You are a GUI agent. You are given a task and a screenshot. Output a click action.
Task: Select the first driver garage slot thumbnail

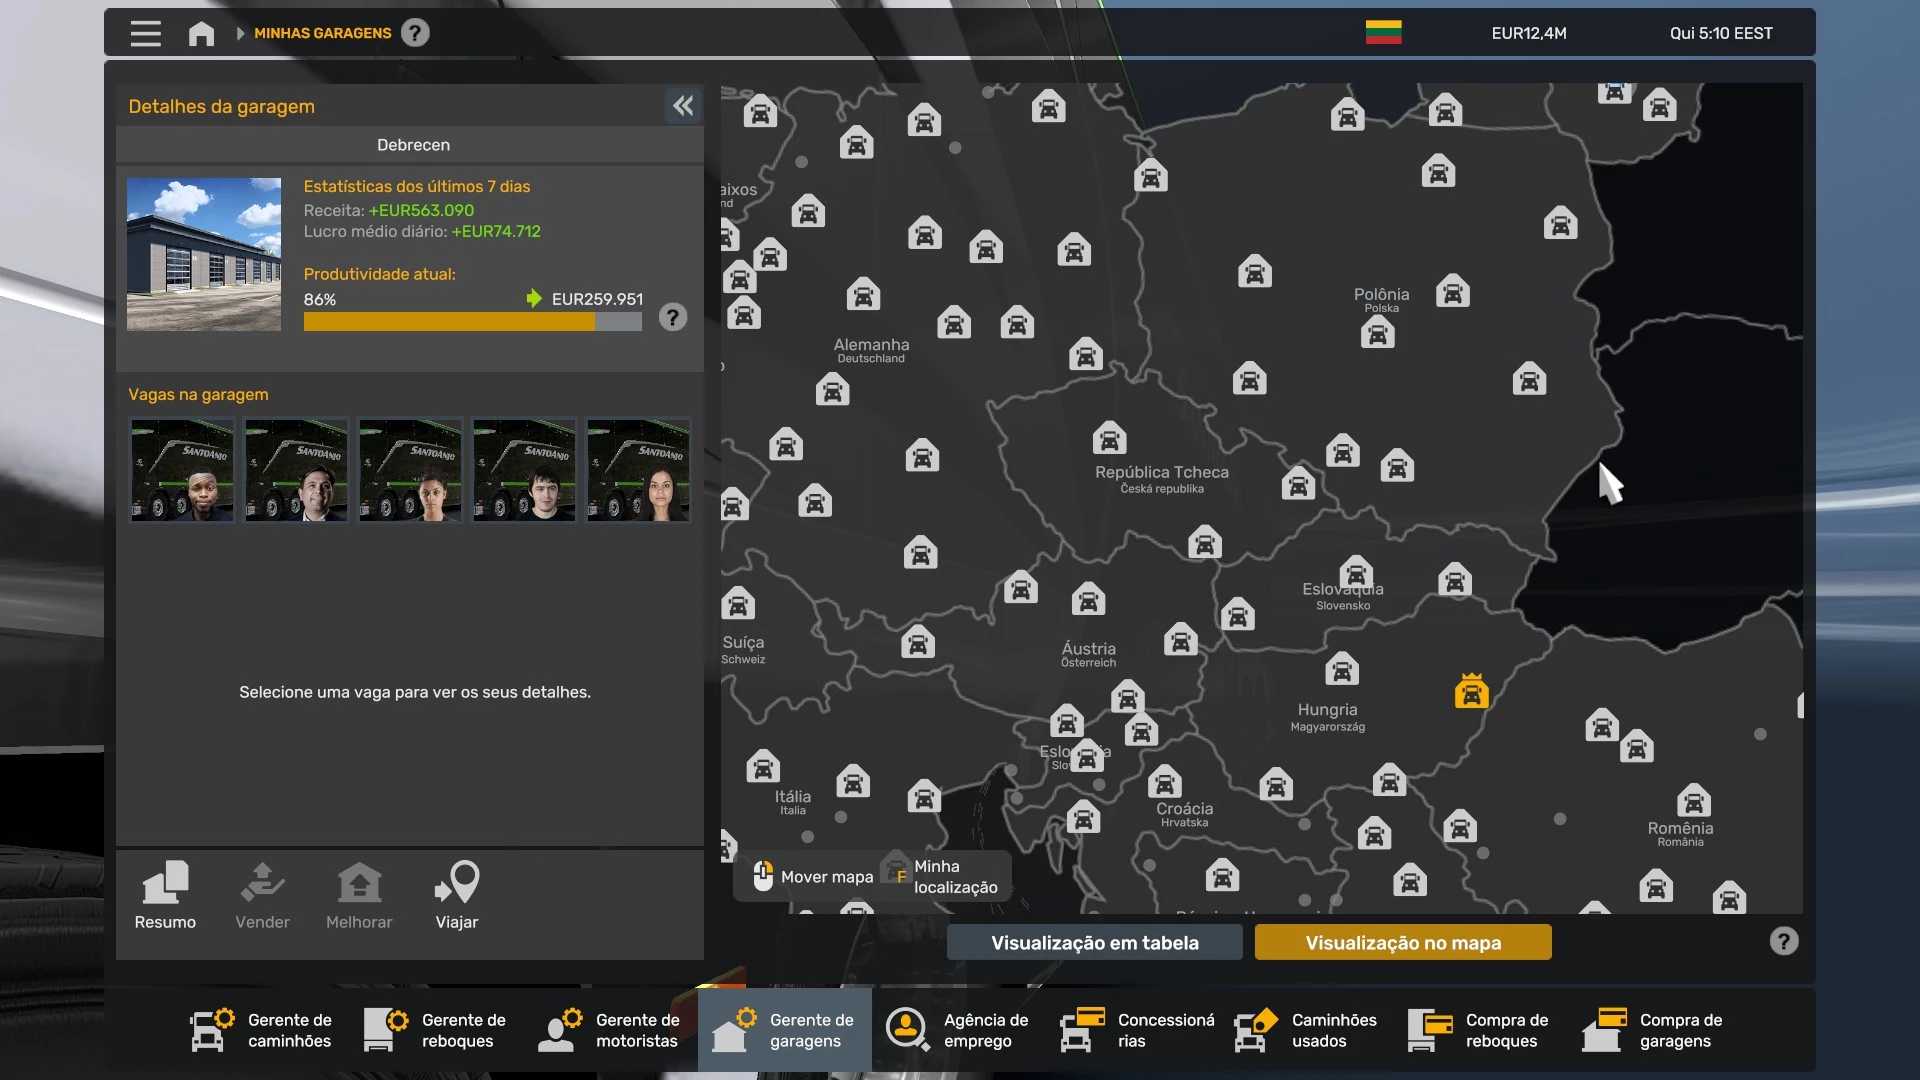(182, 470)
